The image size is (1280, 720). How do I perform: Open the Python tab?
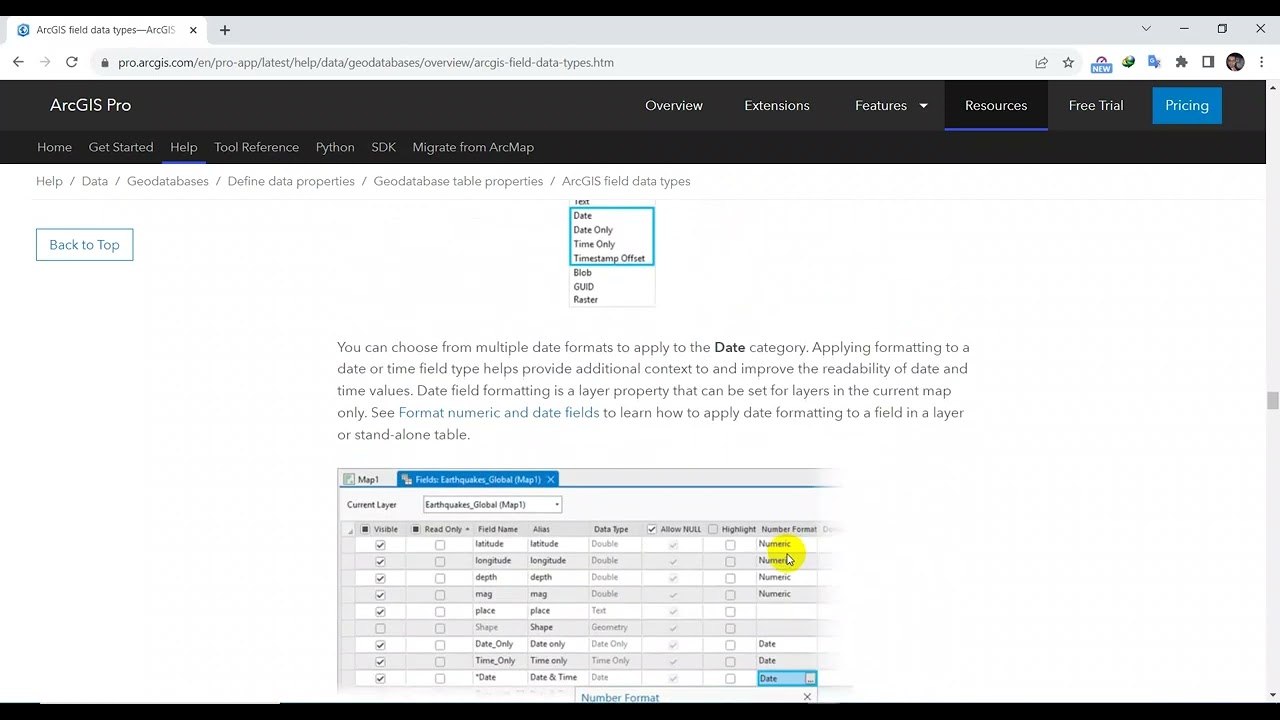tap(335, 147)
